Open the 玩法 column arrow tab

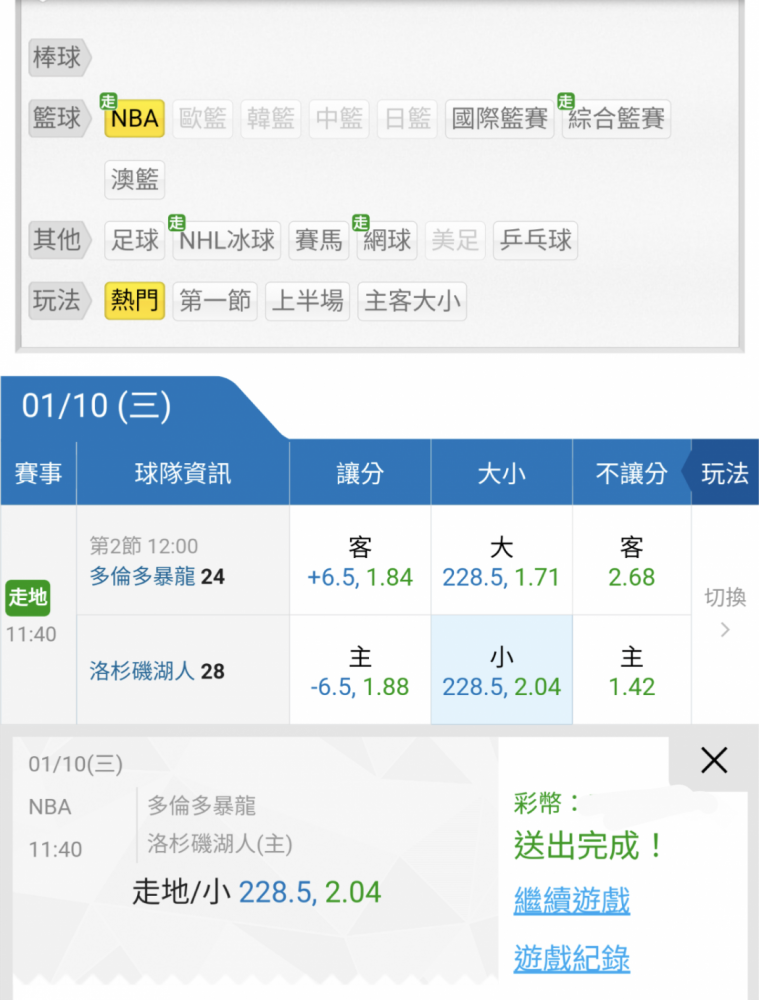[x=721, y=473]
